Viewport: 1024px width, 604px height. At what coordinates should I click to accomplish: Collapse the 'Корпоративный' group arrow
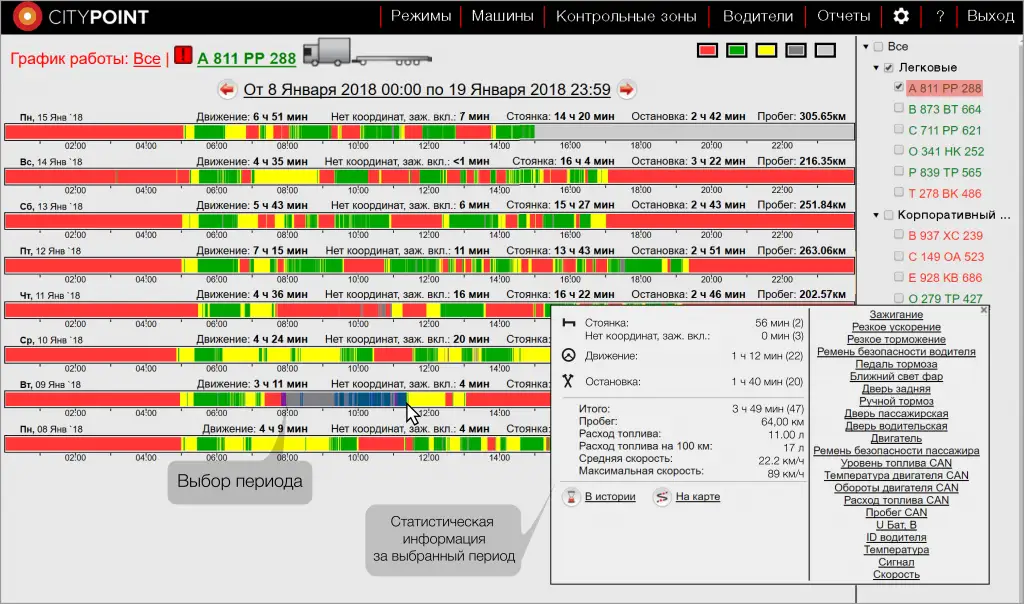click(875, 215)
